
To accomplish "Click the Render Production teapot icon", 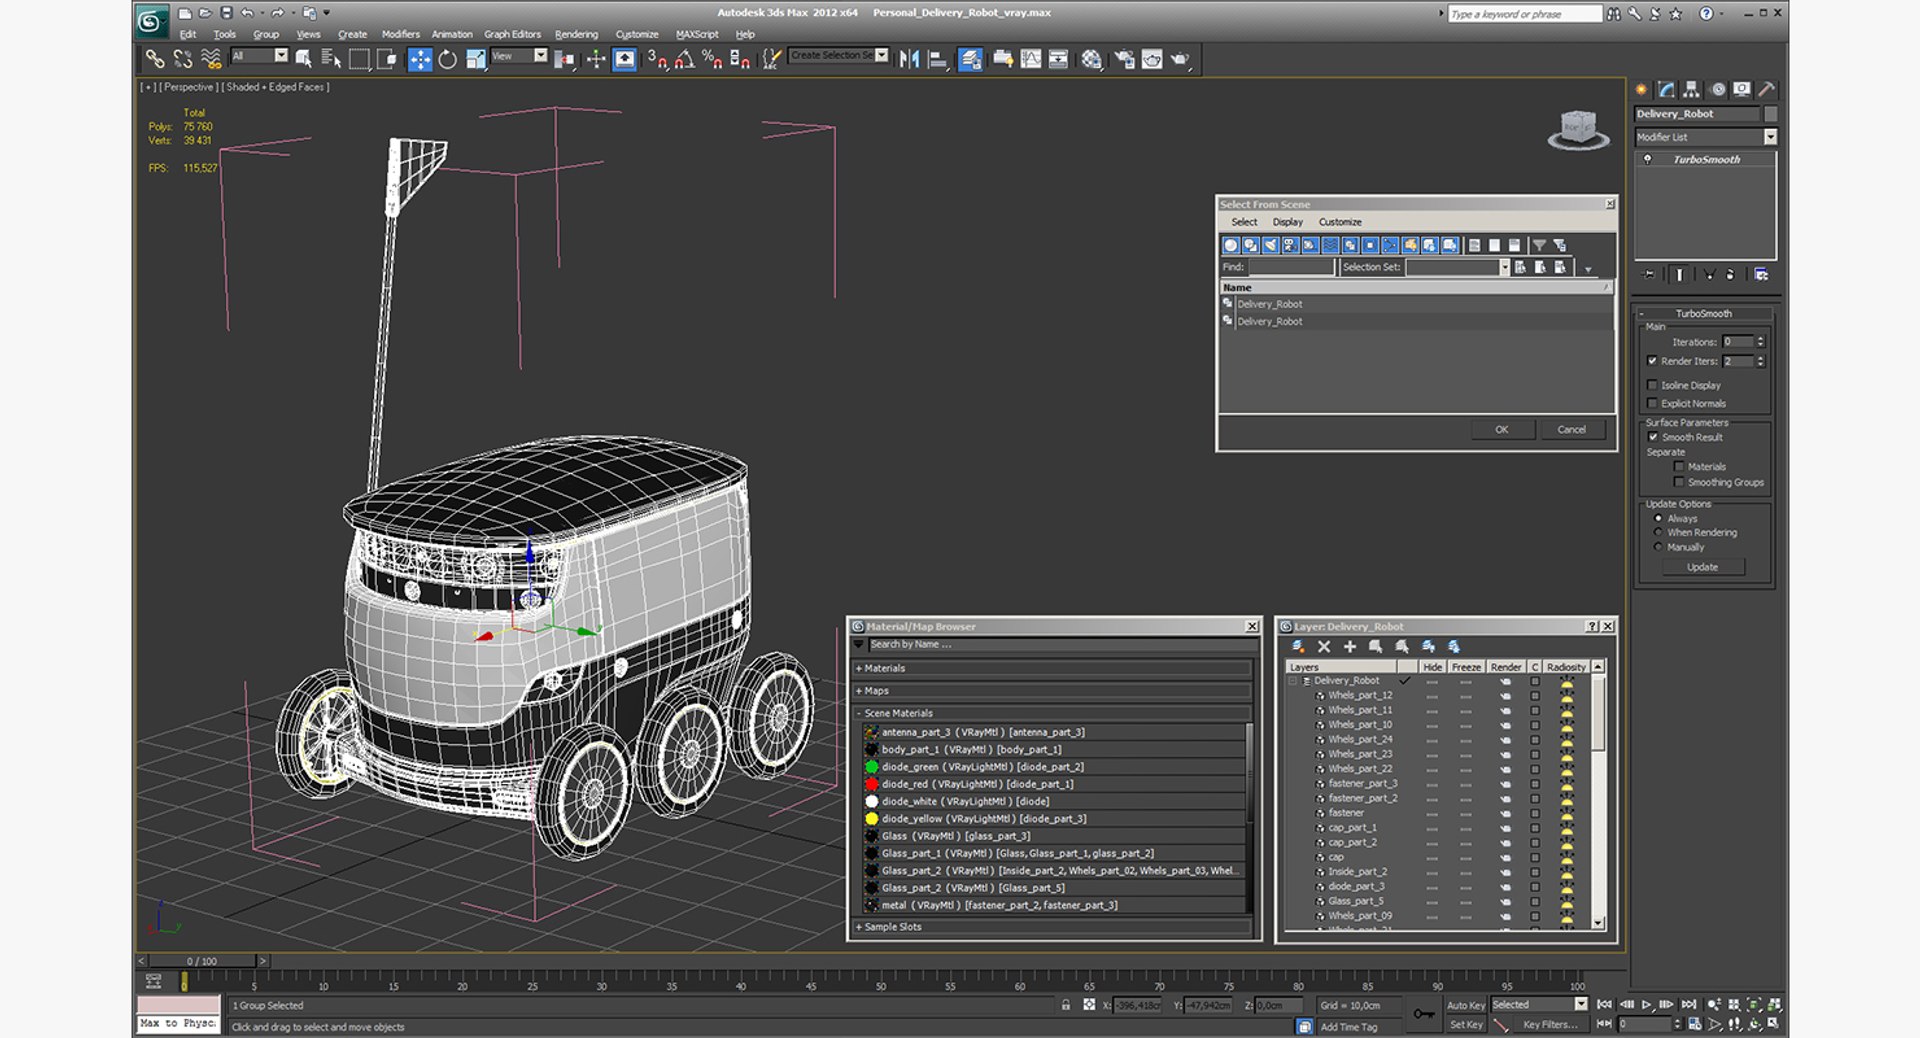I will click(1181, 59).
